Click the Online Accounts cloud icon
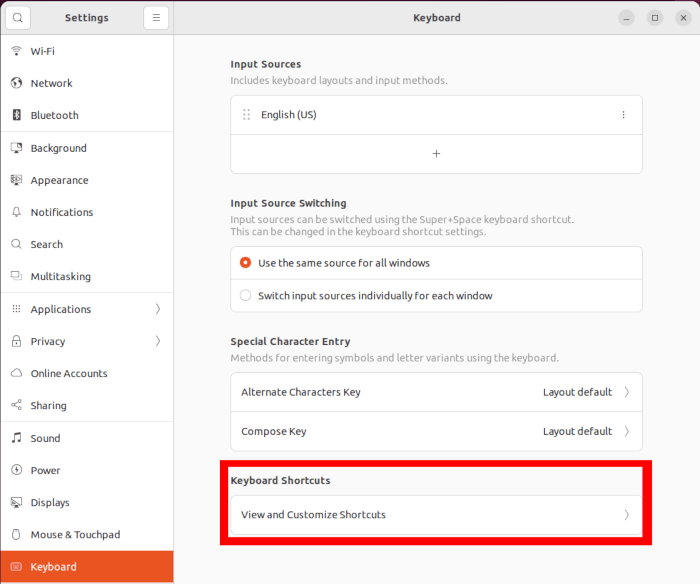This screenshot has height=584, width=700. click(16, 373)
